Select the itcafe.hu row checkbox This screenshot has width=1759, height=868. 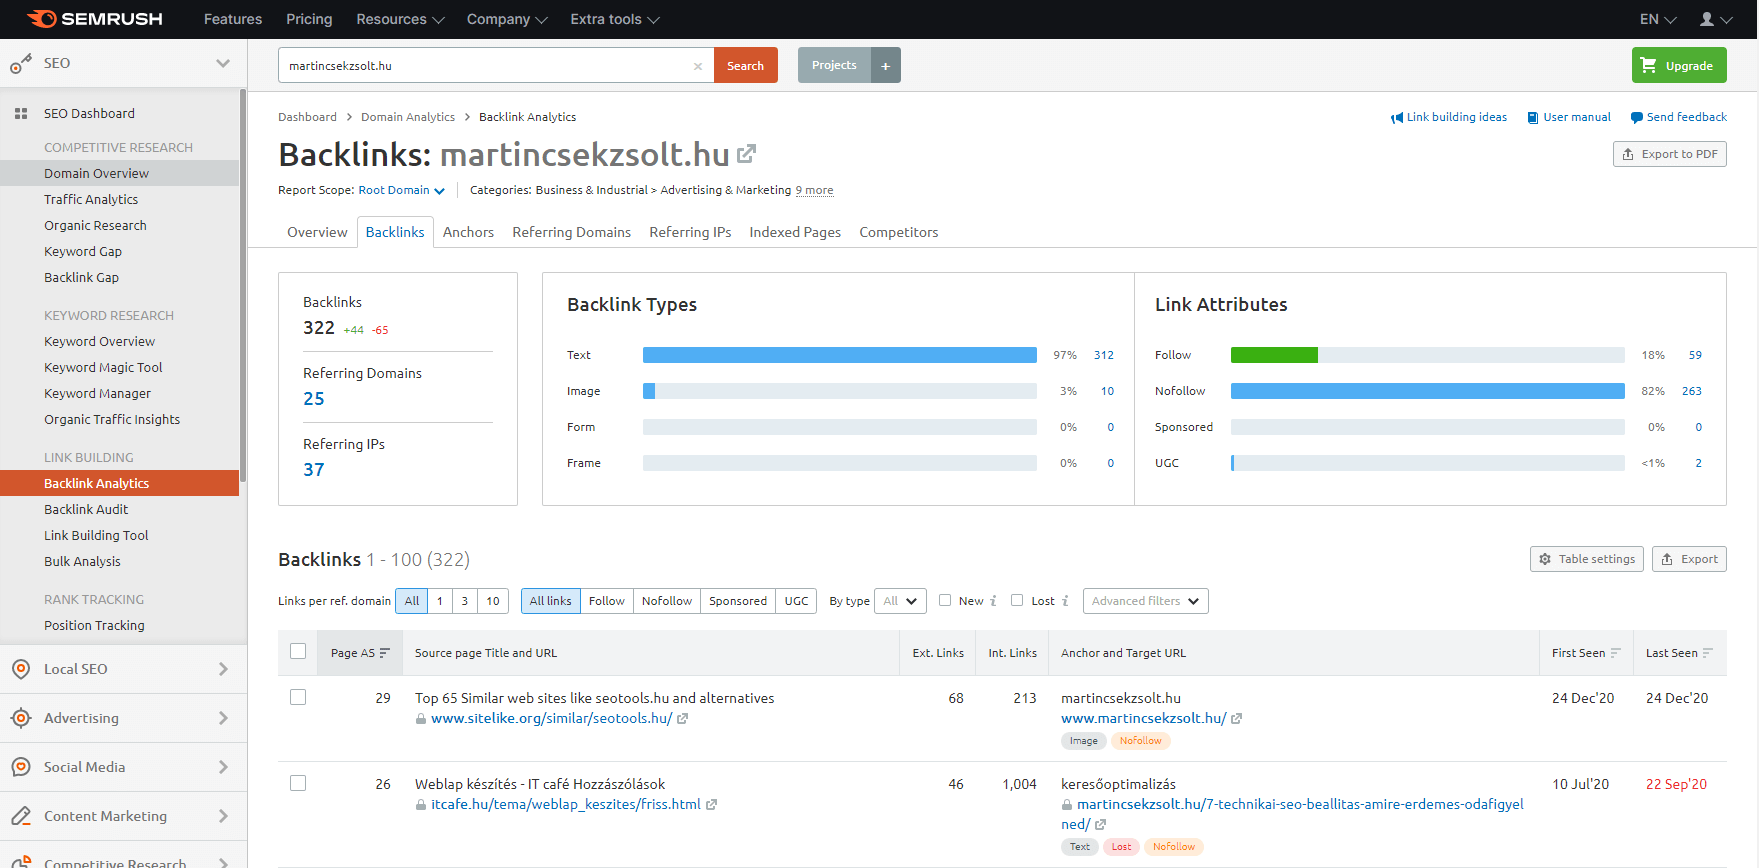pyautogui.click(x=298, y=783)
